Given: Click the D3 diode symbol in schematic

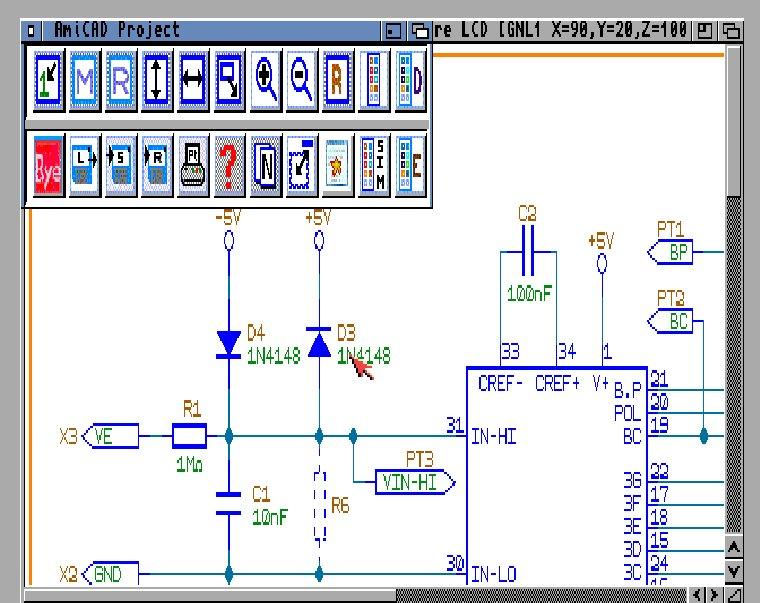Looking at the screenshot, I should tap(319, 345).
